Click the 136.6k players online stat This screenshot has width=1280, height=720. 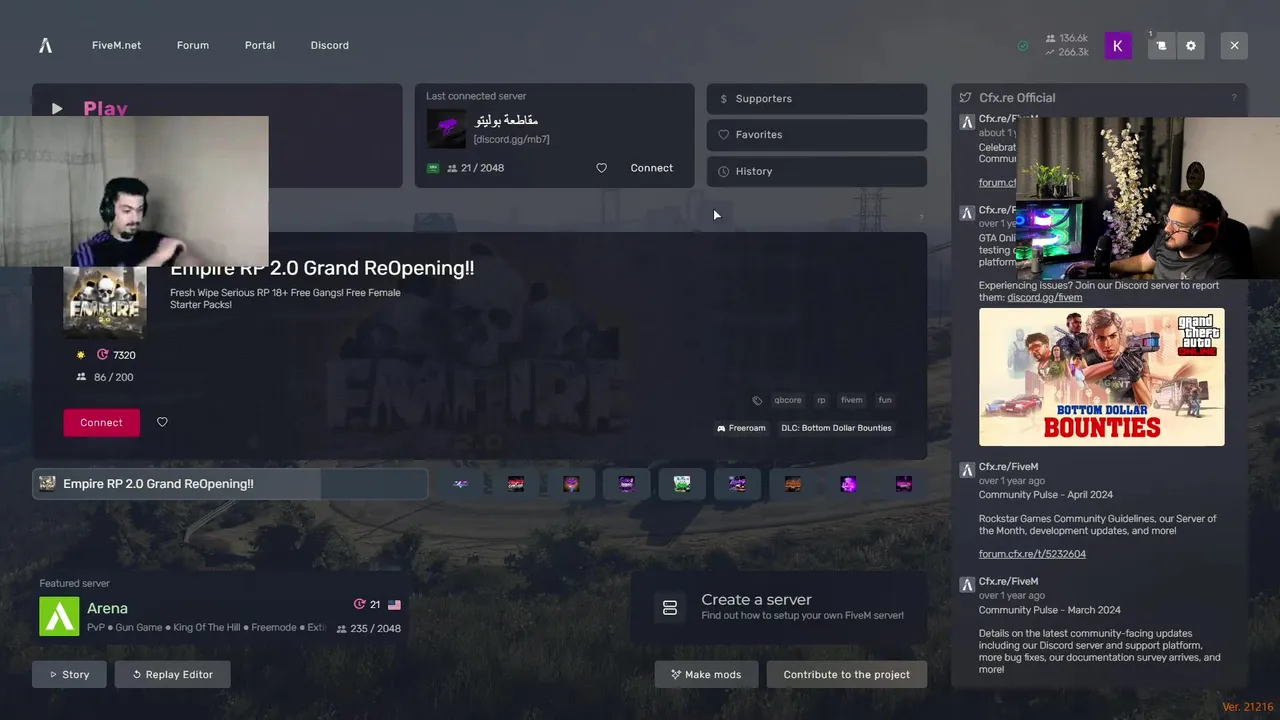point(1066,38)
